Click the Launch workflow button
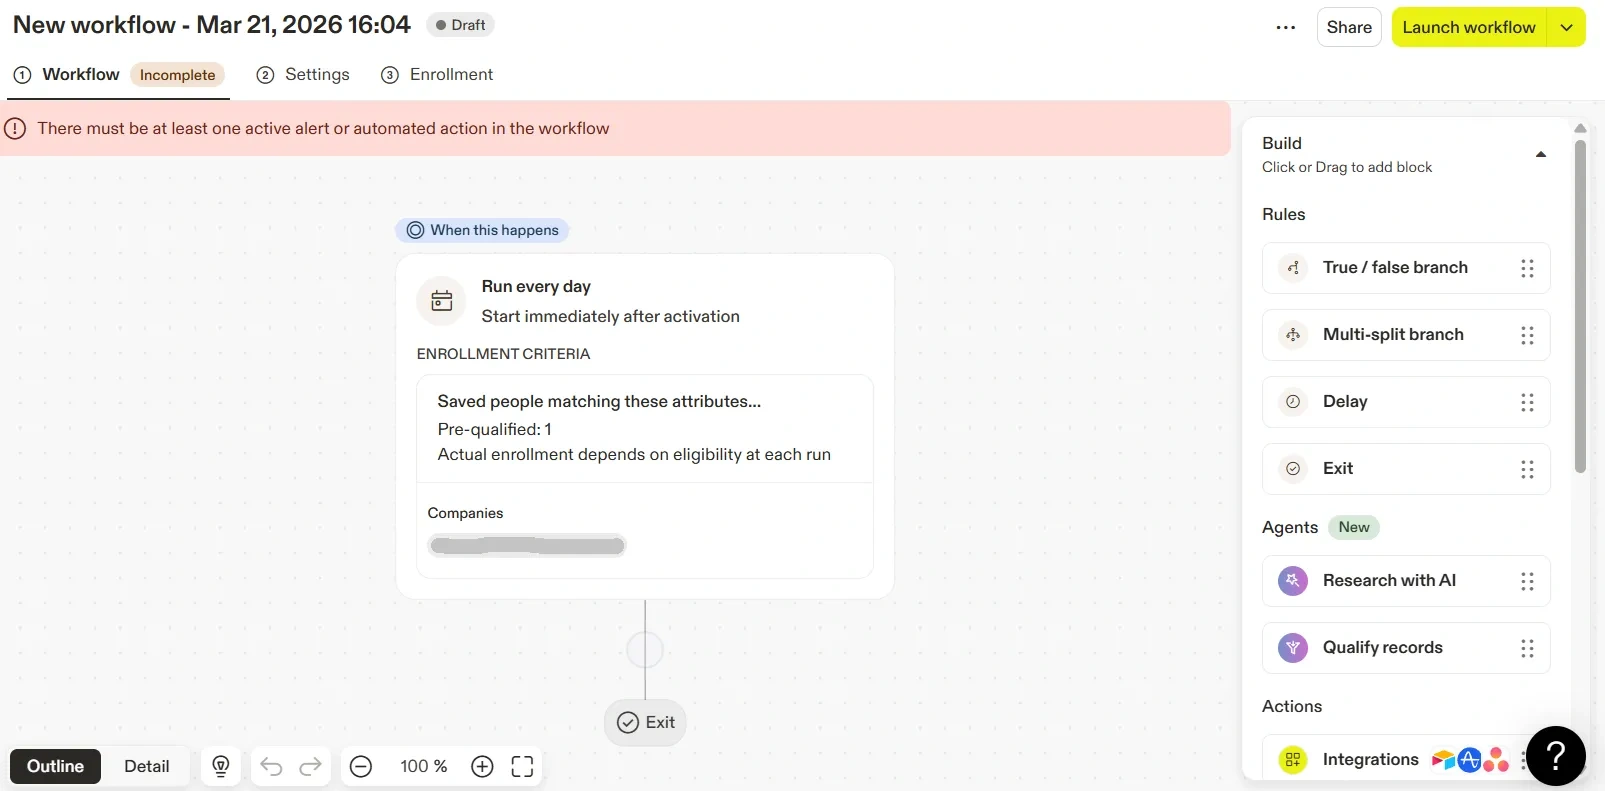The image size is (1605, 791). pyautogui.click(x=1468, y=28)
